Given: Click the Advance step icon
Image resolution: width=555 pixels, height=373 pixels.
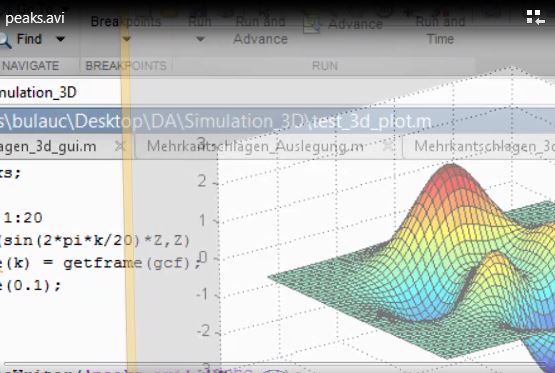Looking at the screenshot, I should pyautogui.click(x=311, y=24).
